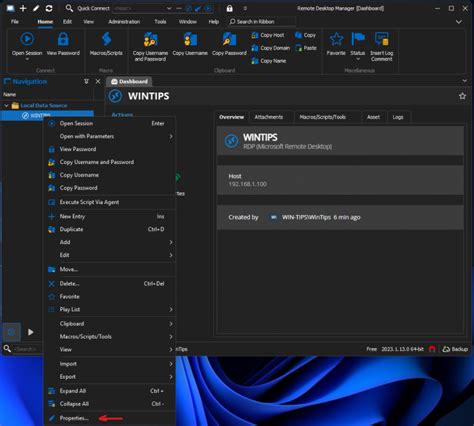The height and width of the screenshot is (426, 474).
Task: Click the Paste button in ribbon
Action: (306, 48)
